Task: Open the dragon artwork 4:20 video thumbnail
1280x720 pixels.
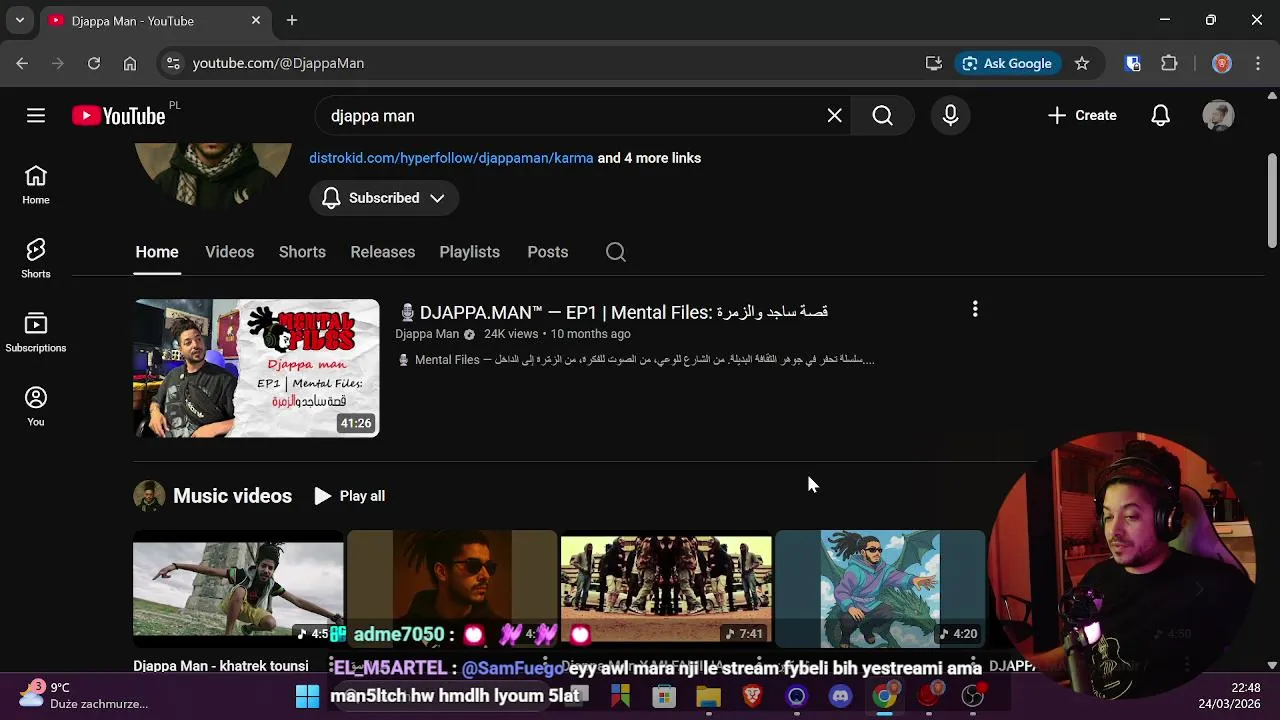Action: click(x=880, y=590)
